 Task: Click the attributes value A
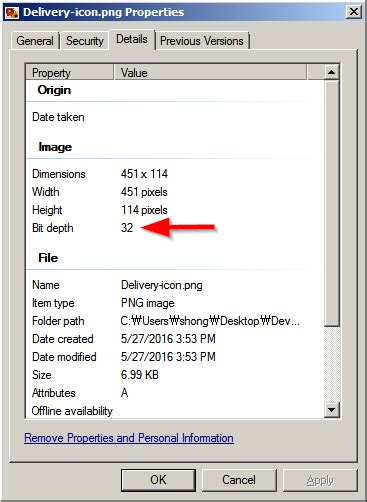(x=125, y=393)
